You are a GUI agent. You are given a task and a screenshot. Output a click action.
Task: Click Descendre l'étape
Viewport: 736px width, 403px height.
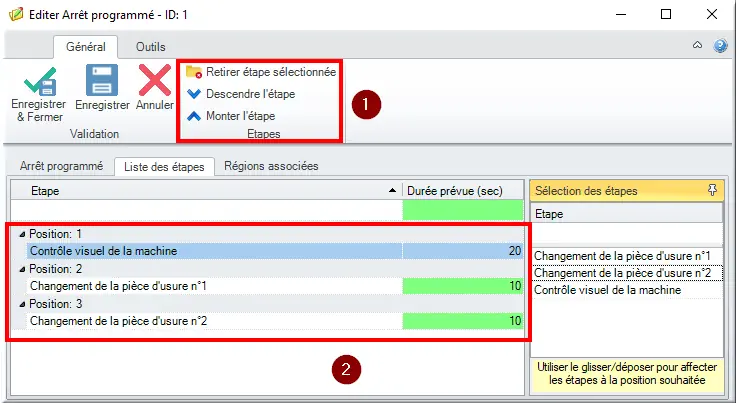(241, 94)
